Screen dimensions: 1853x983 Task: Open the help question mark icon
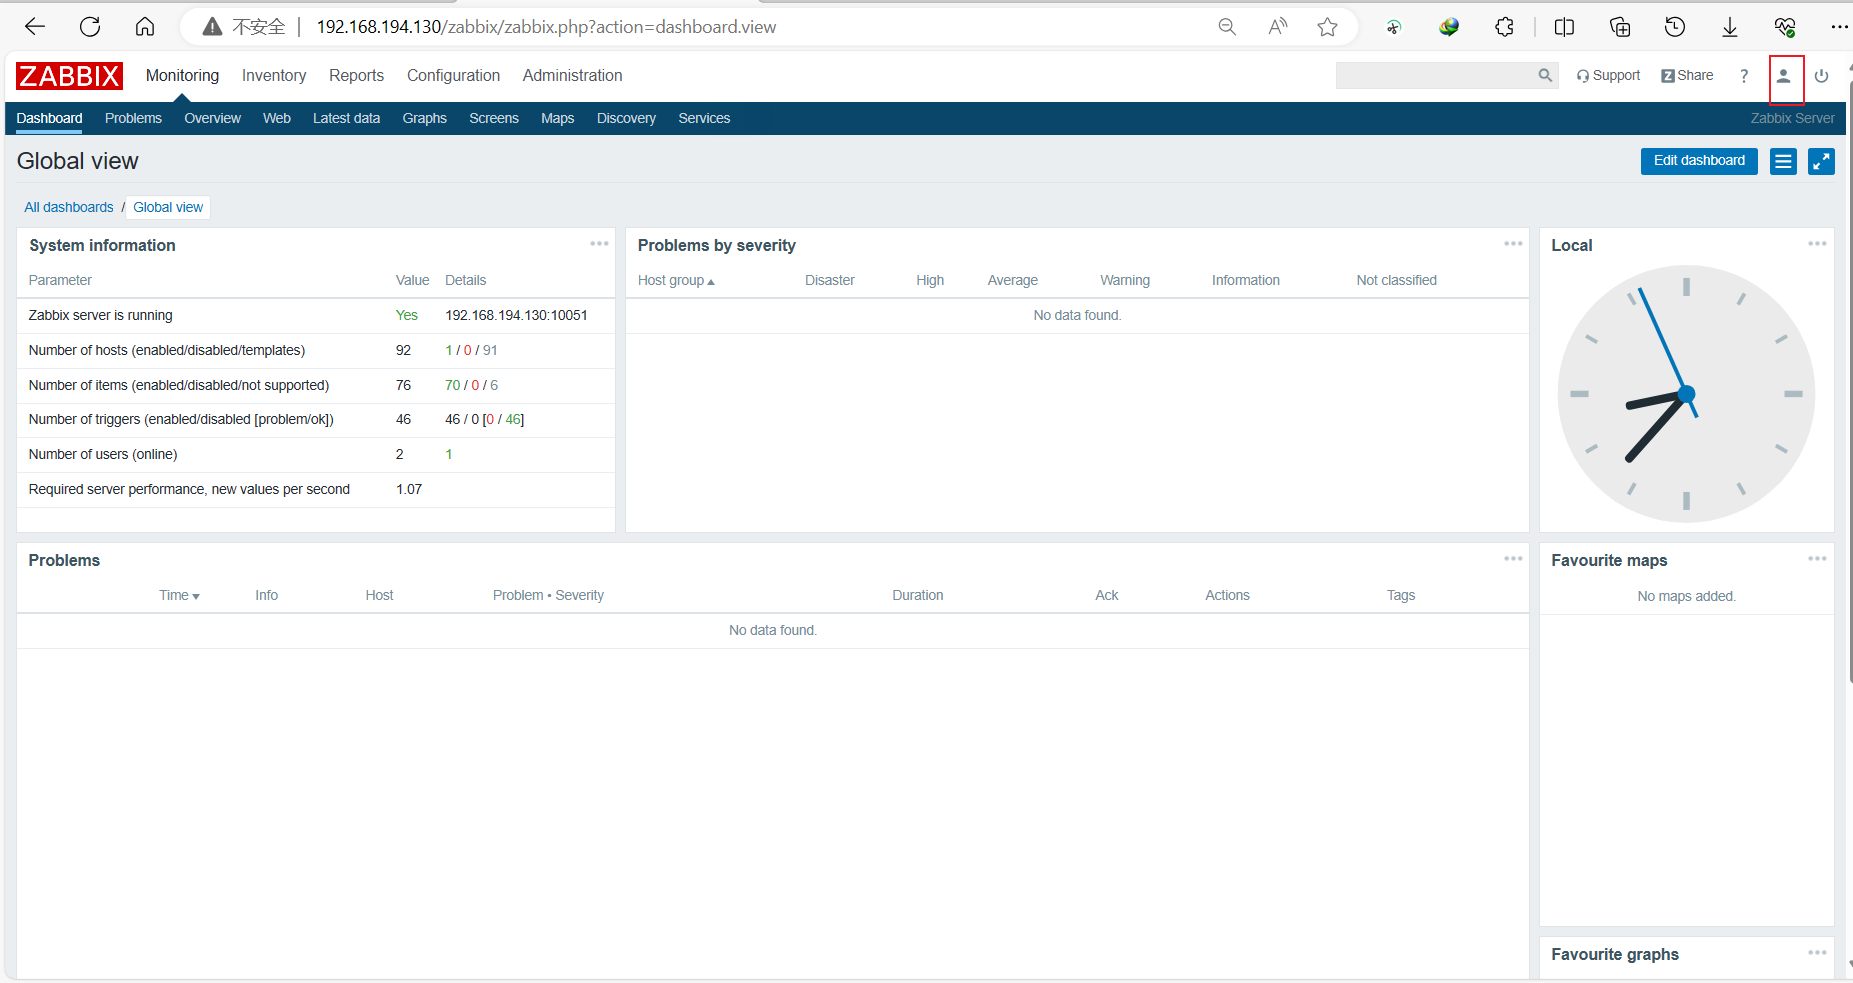[1744, 76]
